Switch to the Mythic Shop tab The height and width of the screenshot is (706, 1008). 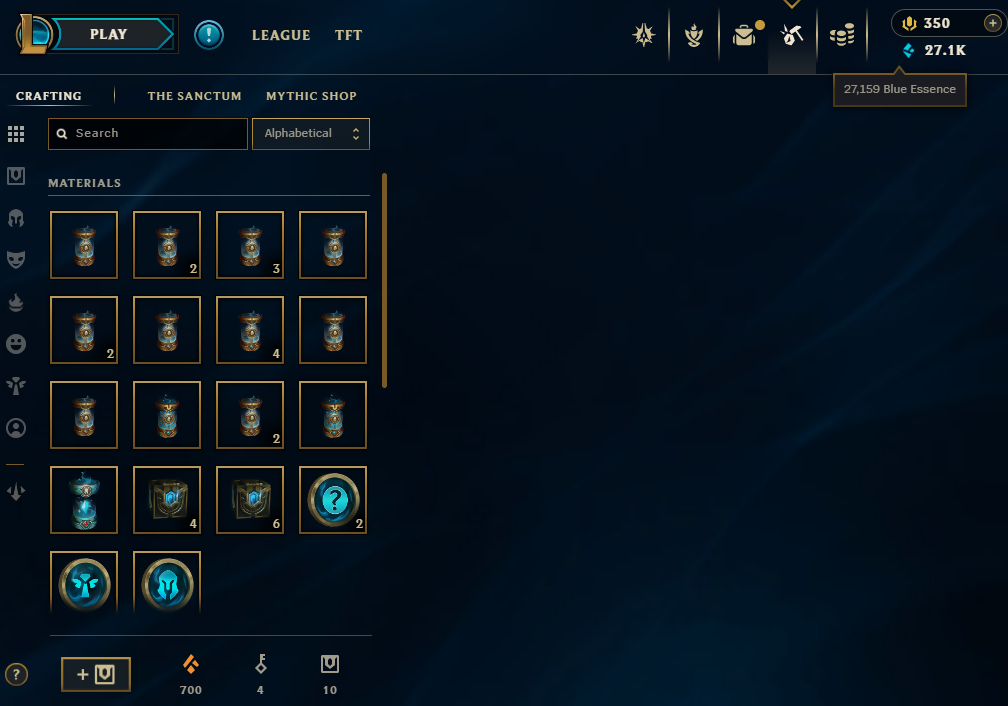[311, 96]
